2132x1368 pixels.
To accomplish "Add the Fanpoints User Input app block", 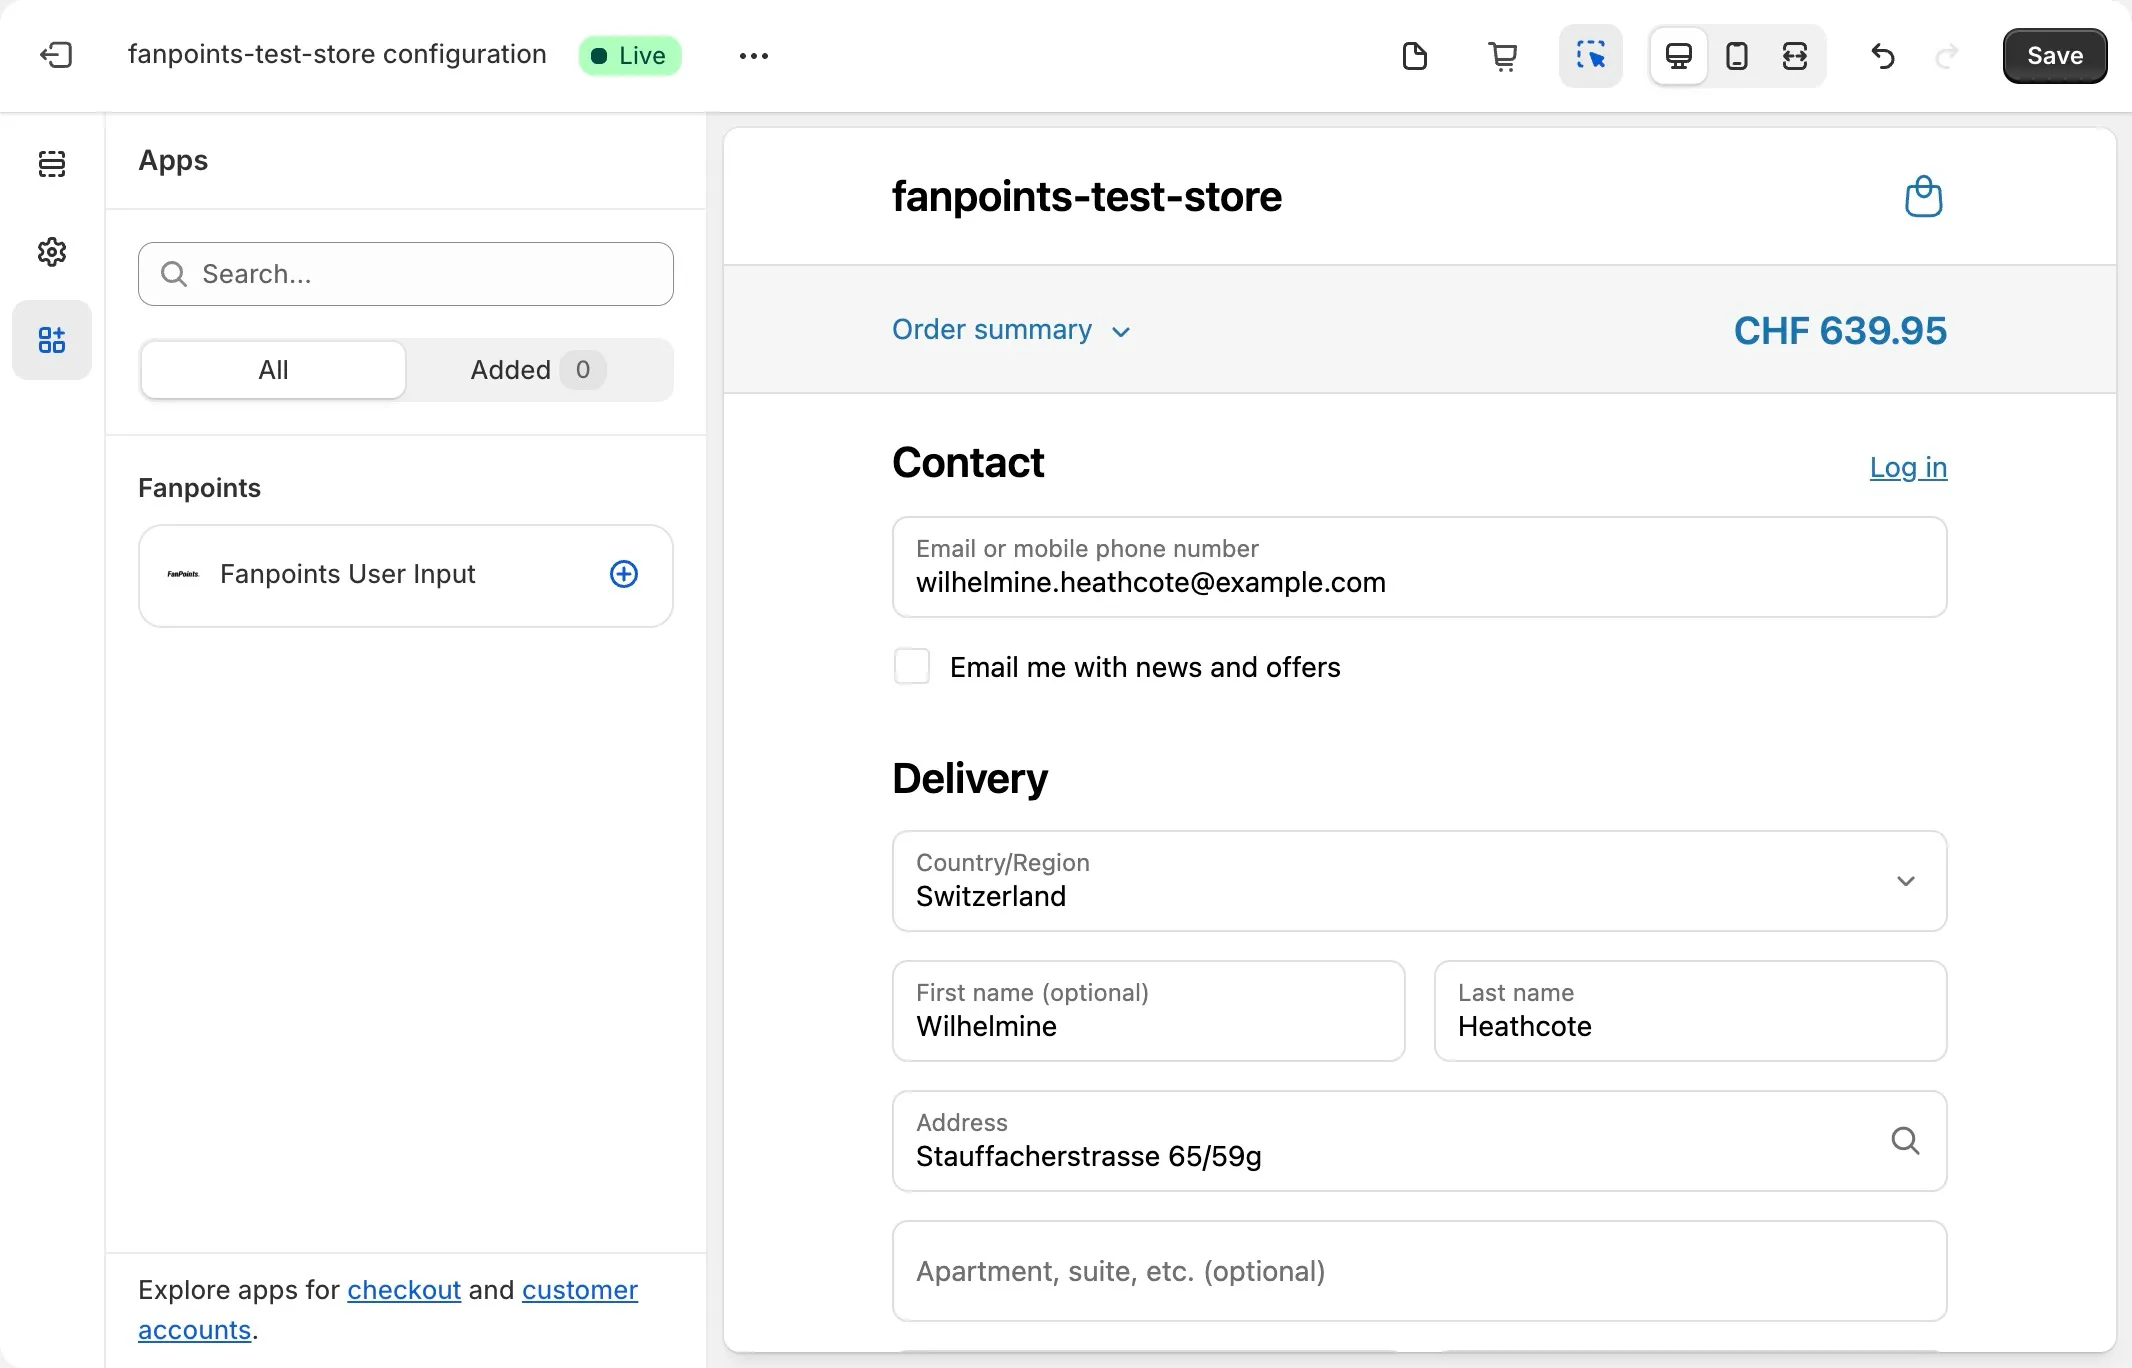I will (624, 574).
